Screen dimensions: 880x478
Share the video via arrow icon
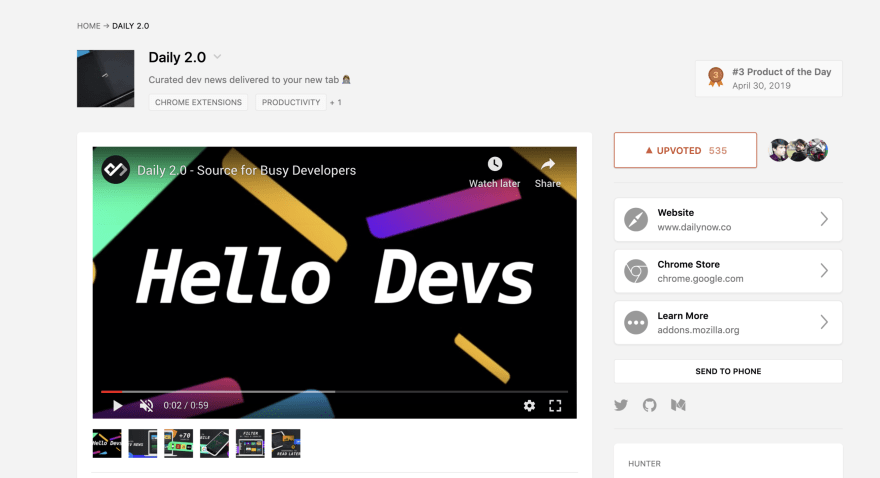point(548,164)
